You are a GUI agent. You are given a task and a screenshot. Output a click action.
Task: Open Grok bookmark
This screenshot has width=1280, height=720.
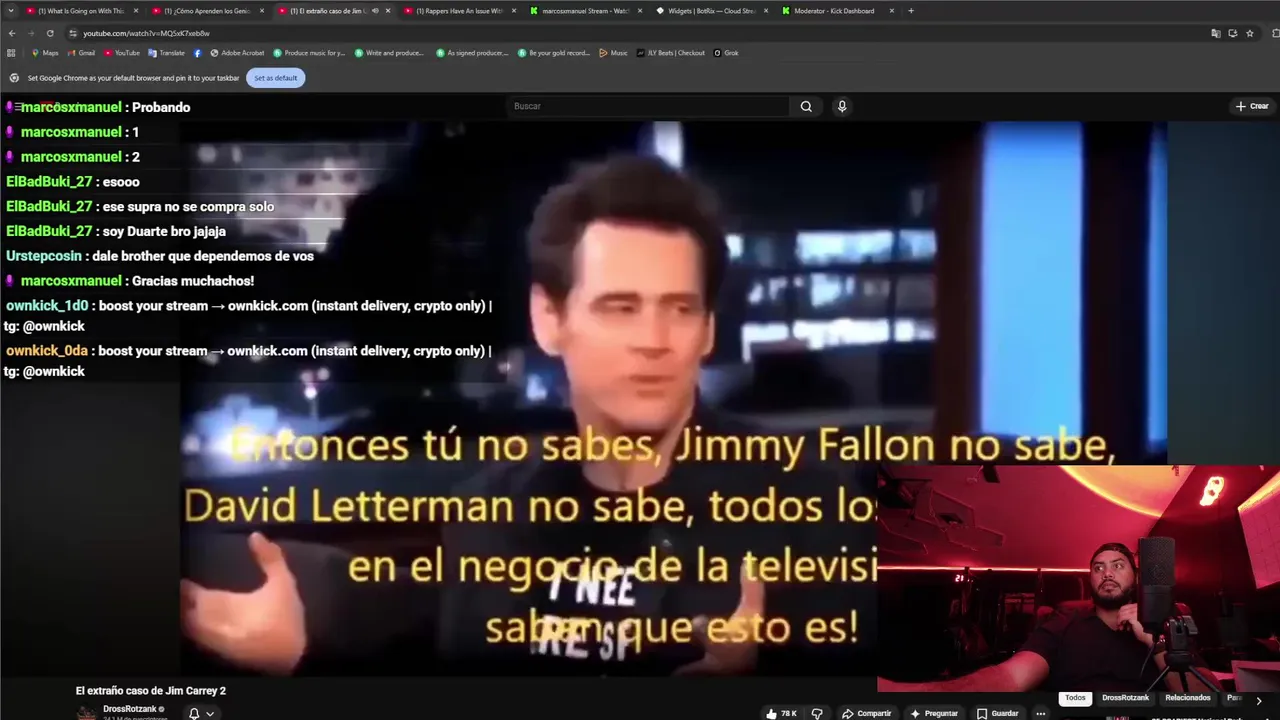pyautogui.click(x=726, y=53)
